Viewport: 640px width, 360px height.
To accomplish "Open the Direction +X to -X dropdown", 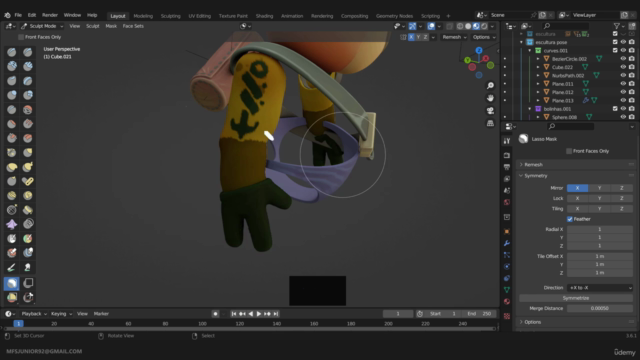I will click(x=600, y=288).
